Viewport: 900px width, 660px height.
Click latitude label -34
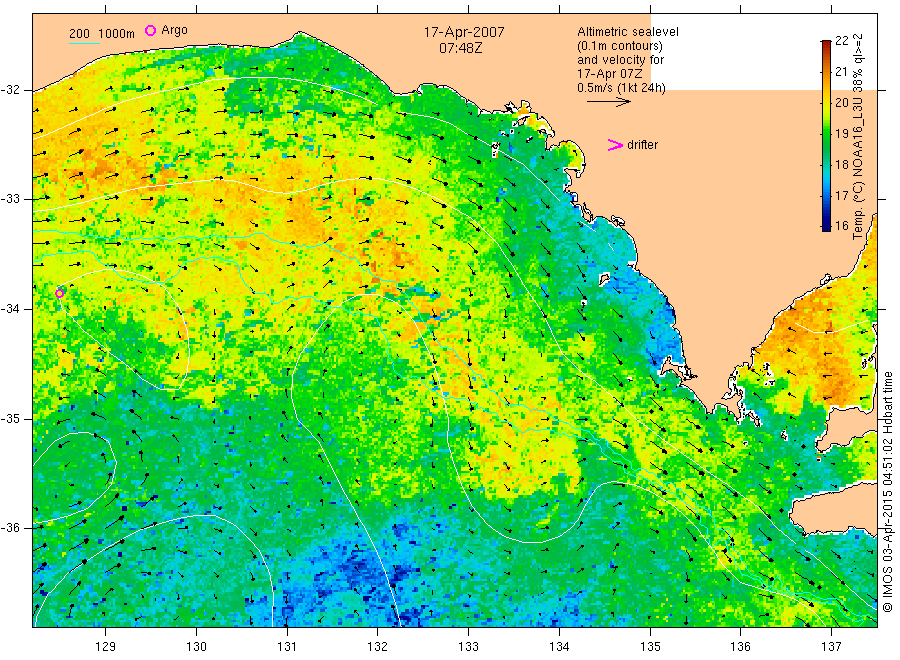[10, 309]
